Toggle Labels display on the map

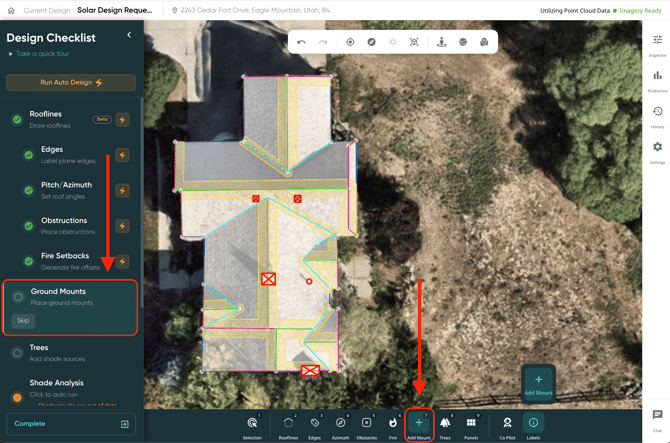533,426
